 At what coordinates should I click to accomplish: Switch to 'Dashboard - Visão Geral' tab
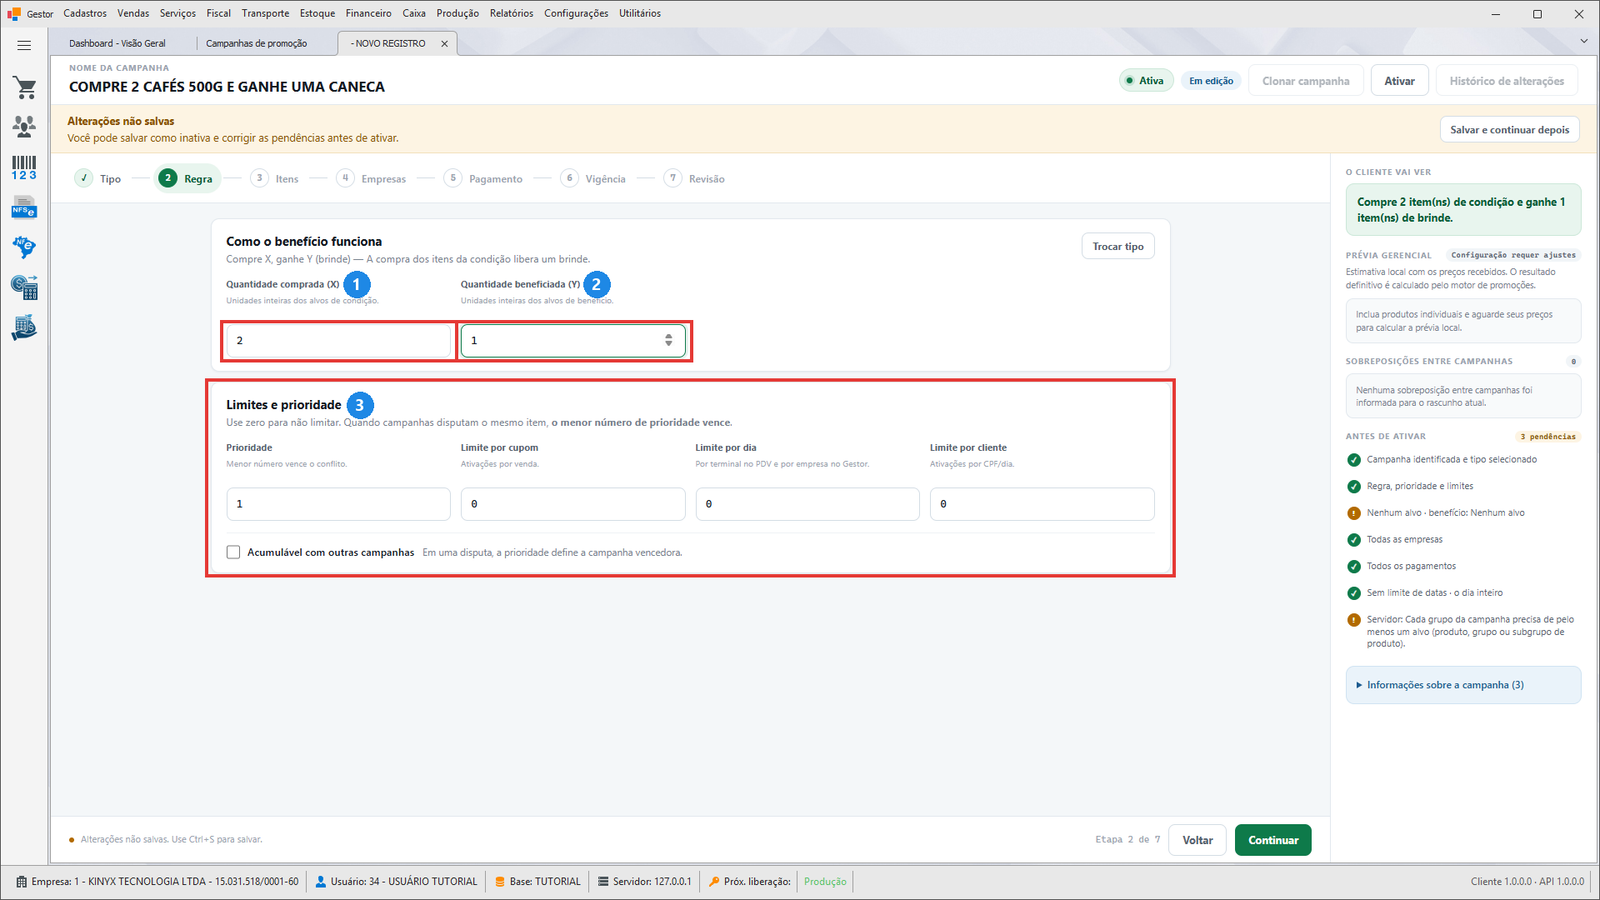click(118, 44)
